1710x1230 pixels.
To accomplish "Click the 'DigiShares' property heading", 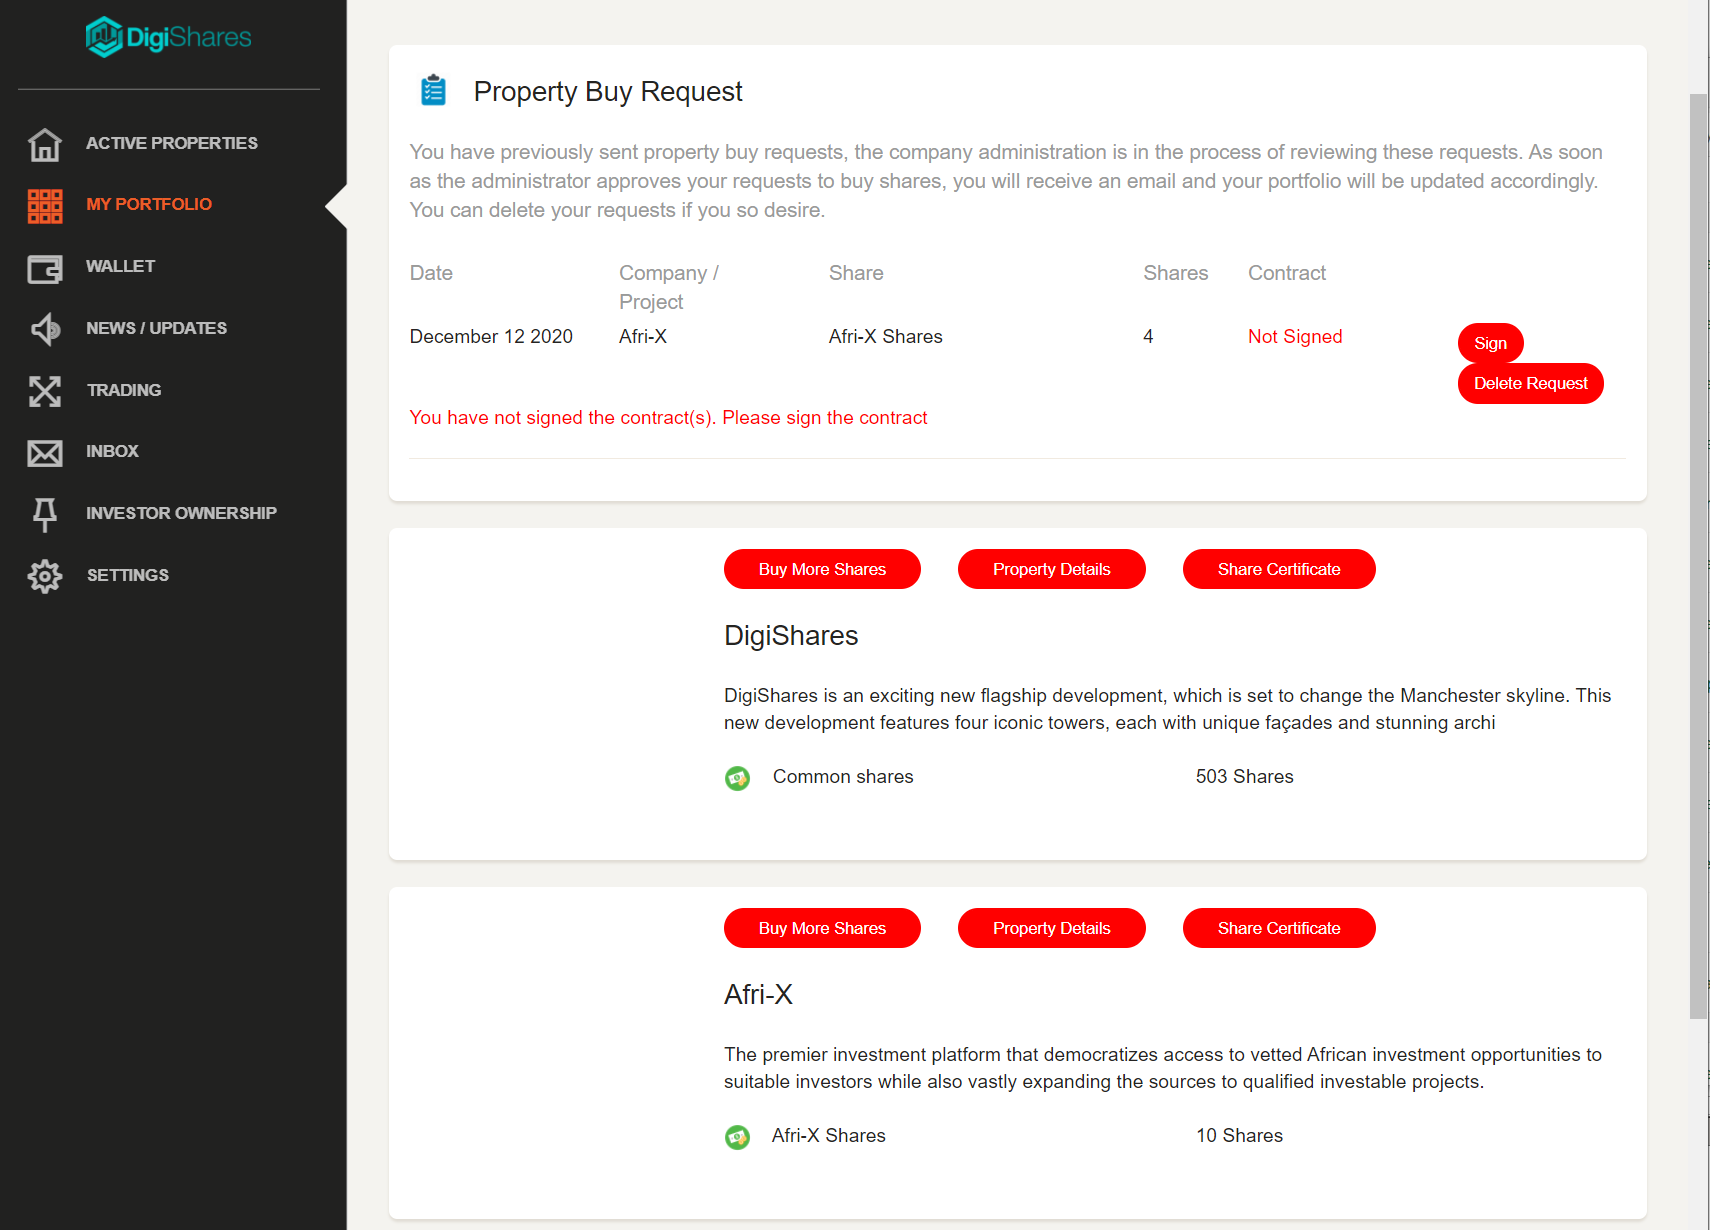I will 791,636.
